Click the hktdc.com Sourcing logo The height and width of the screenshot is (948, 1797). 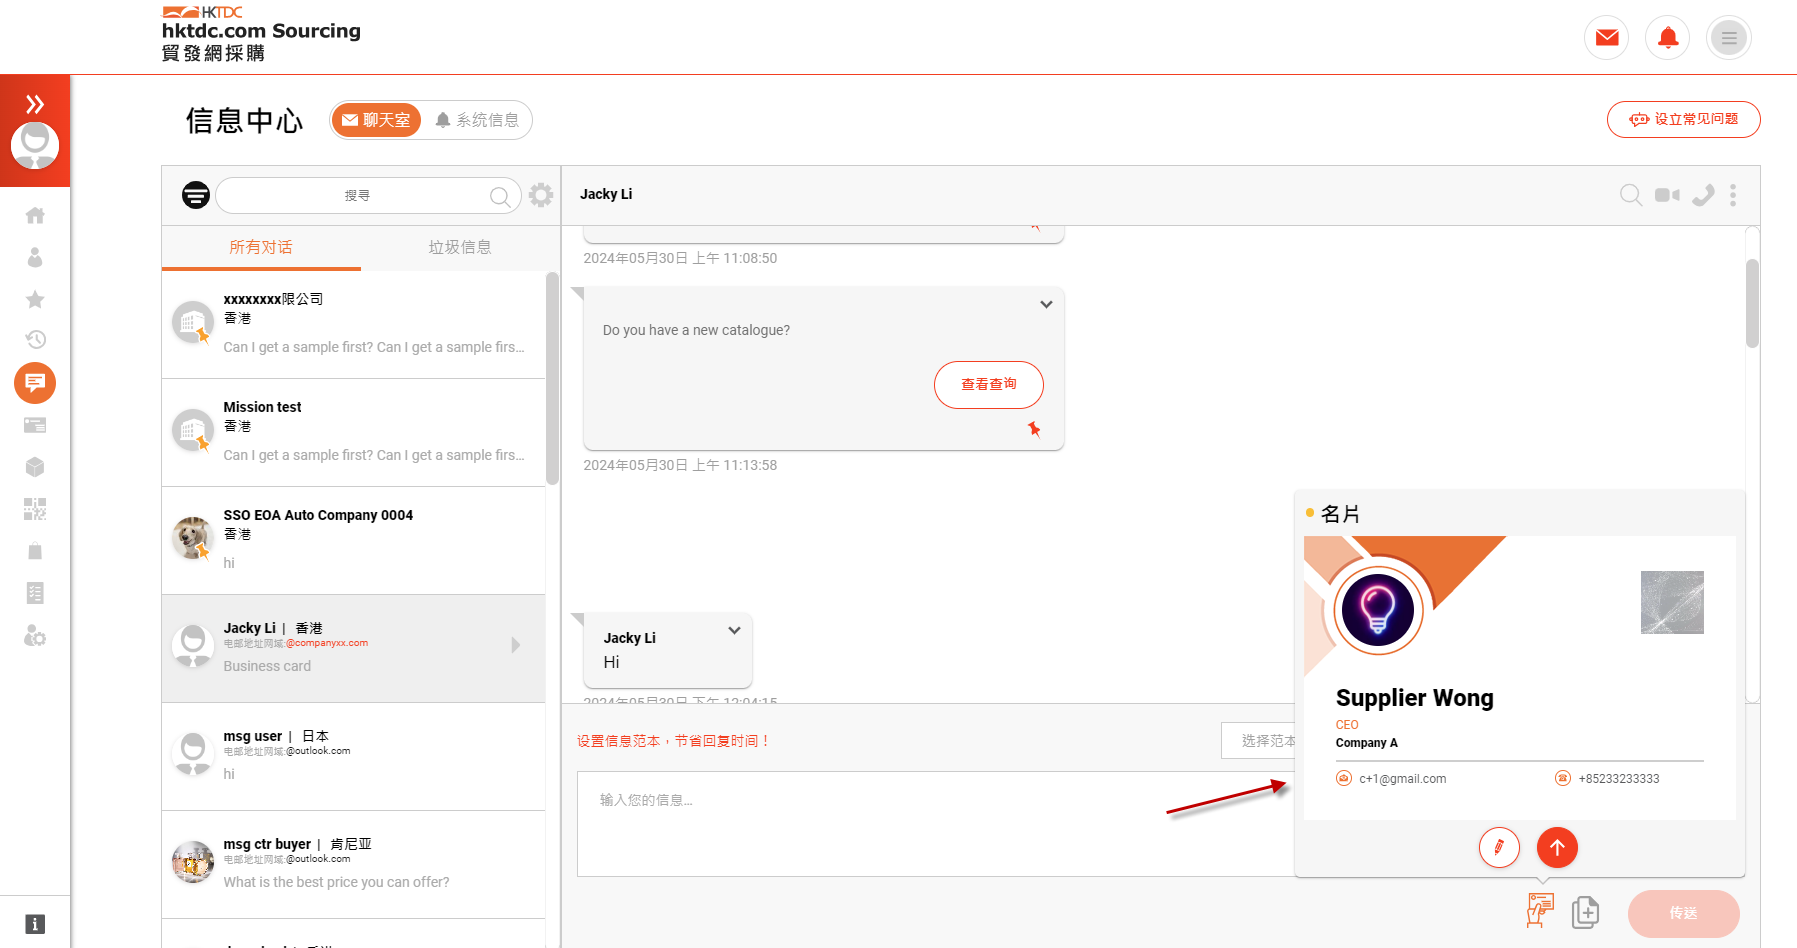[x=261, y=34]
